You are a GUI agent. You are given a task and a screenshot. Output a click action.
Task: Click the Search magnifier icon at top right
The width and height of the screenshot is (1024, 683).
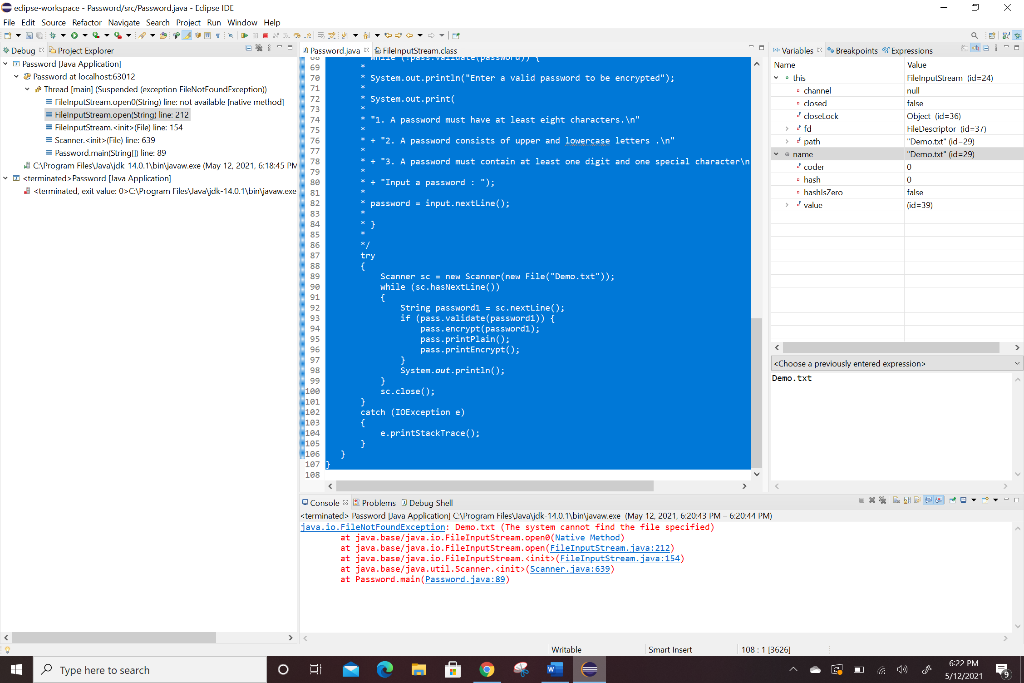(x=974, y=35)
